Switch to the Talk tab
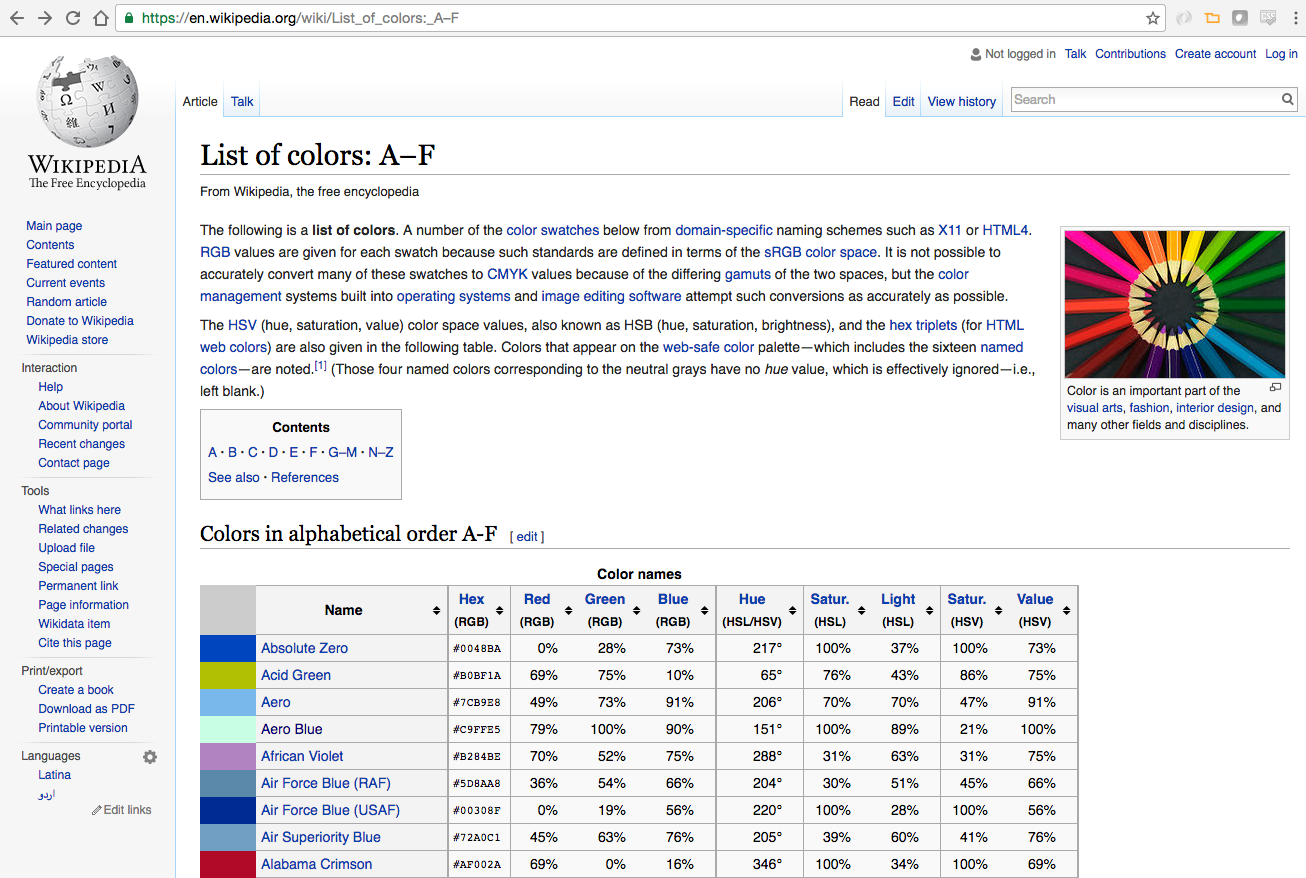 coord(241,101)
